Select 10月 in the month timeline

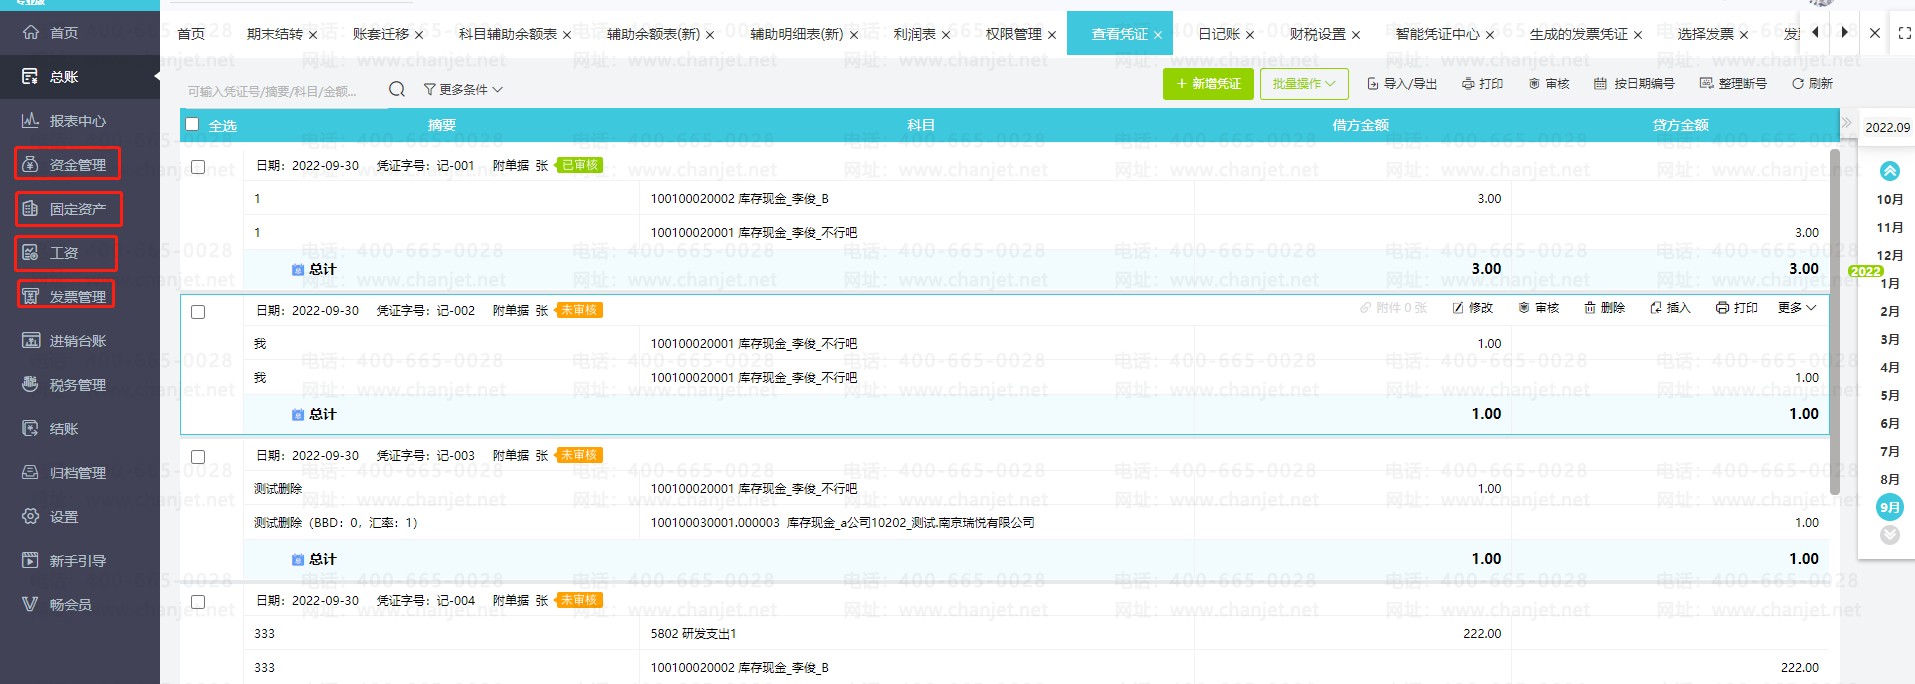[1889, 200]
